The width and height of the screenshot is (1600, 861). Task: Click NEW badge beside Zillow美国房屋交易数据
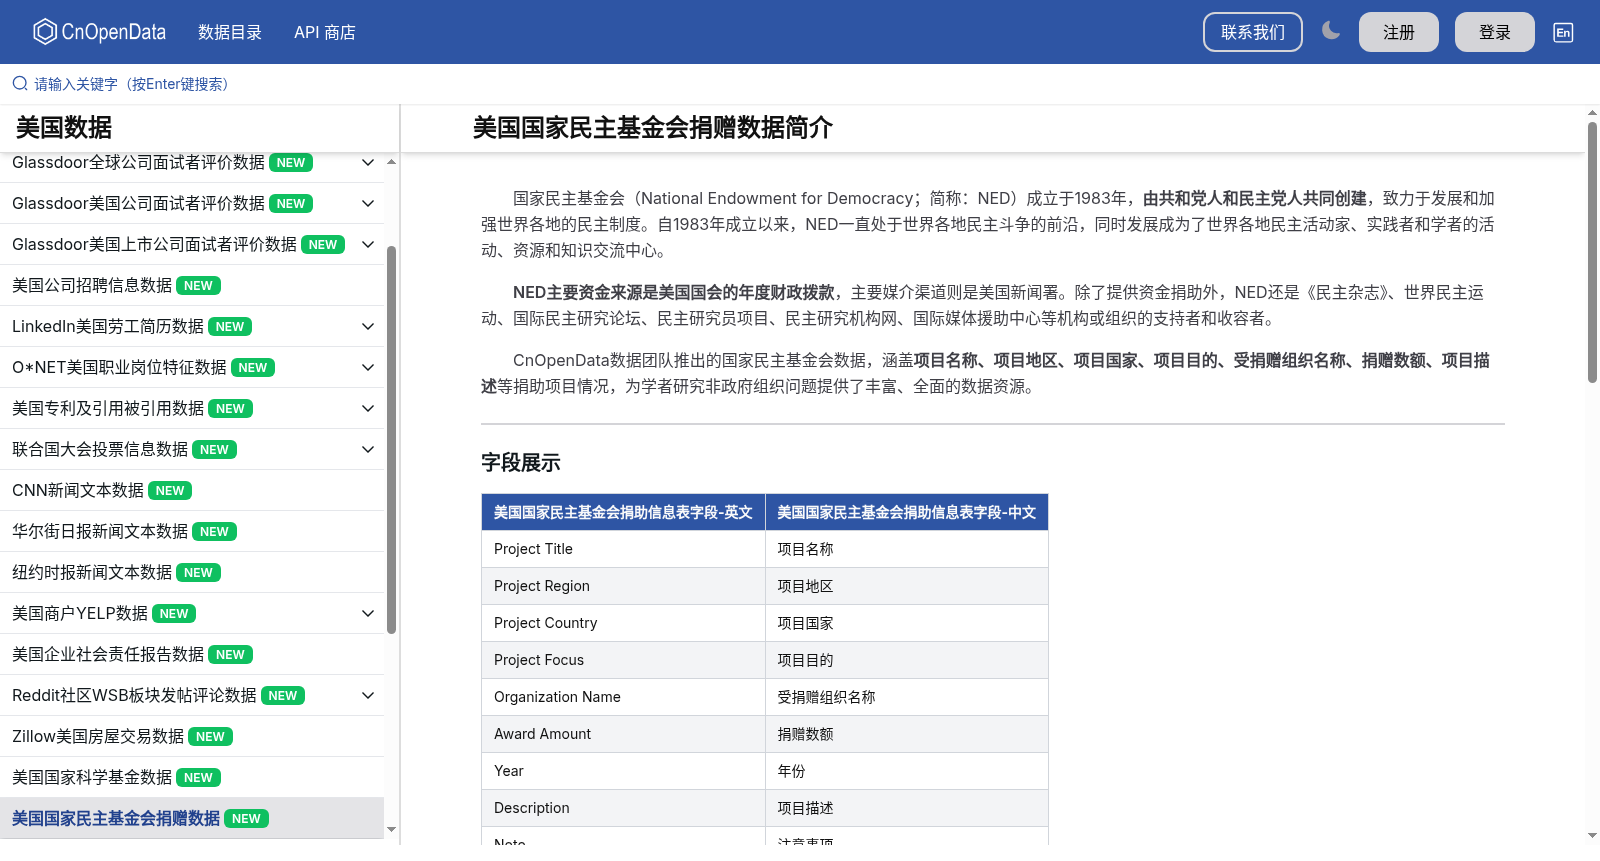pyautogui.click(x=210, y=736)
